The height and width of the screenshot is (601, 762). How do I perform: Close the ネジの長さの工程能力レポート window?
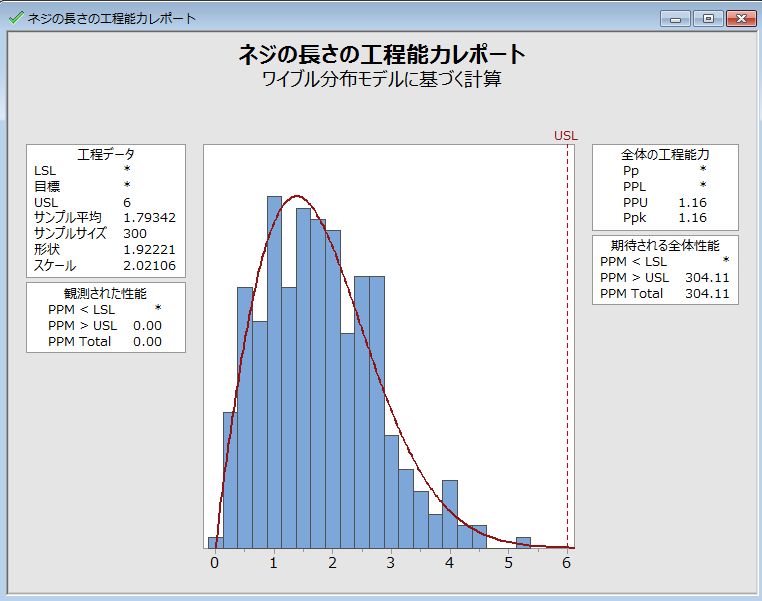tap(741, 19)
